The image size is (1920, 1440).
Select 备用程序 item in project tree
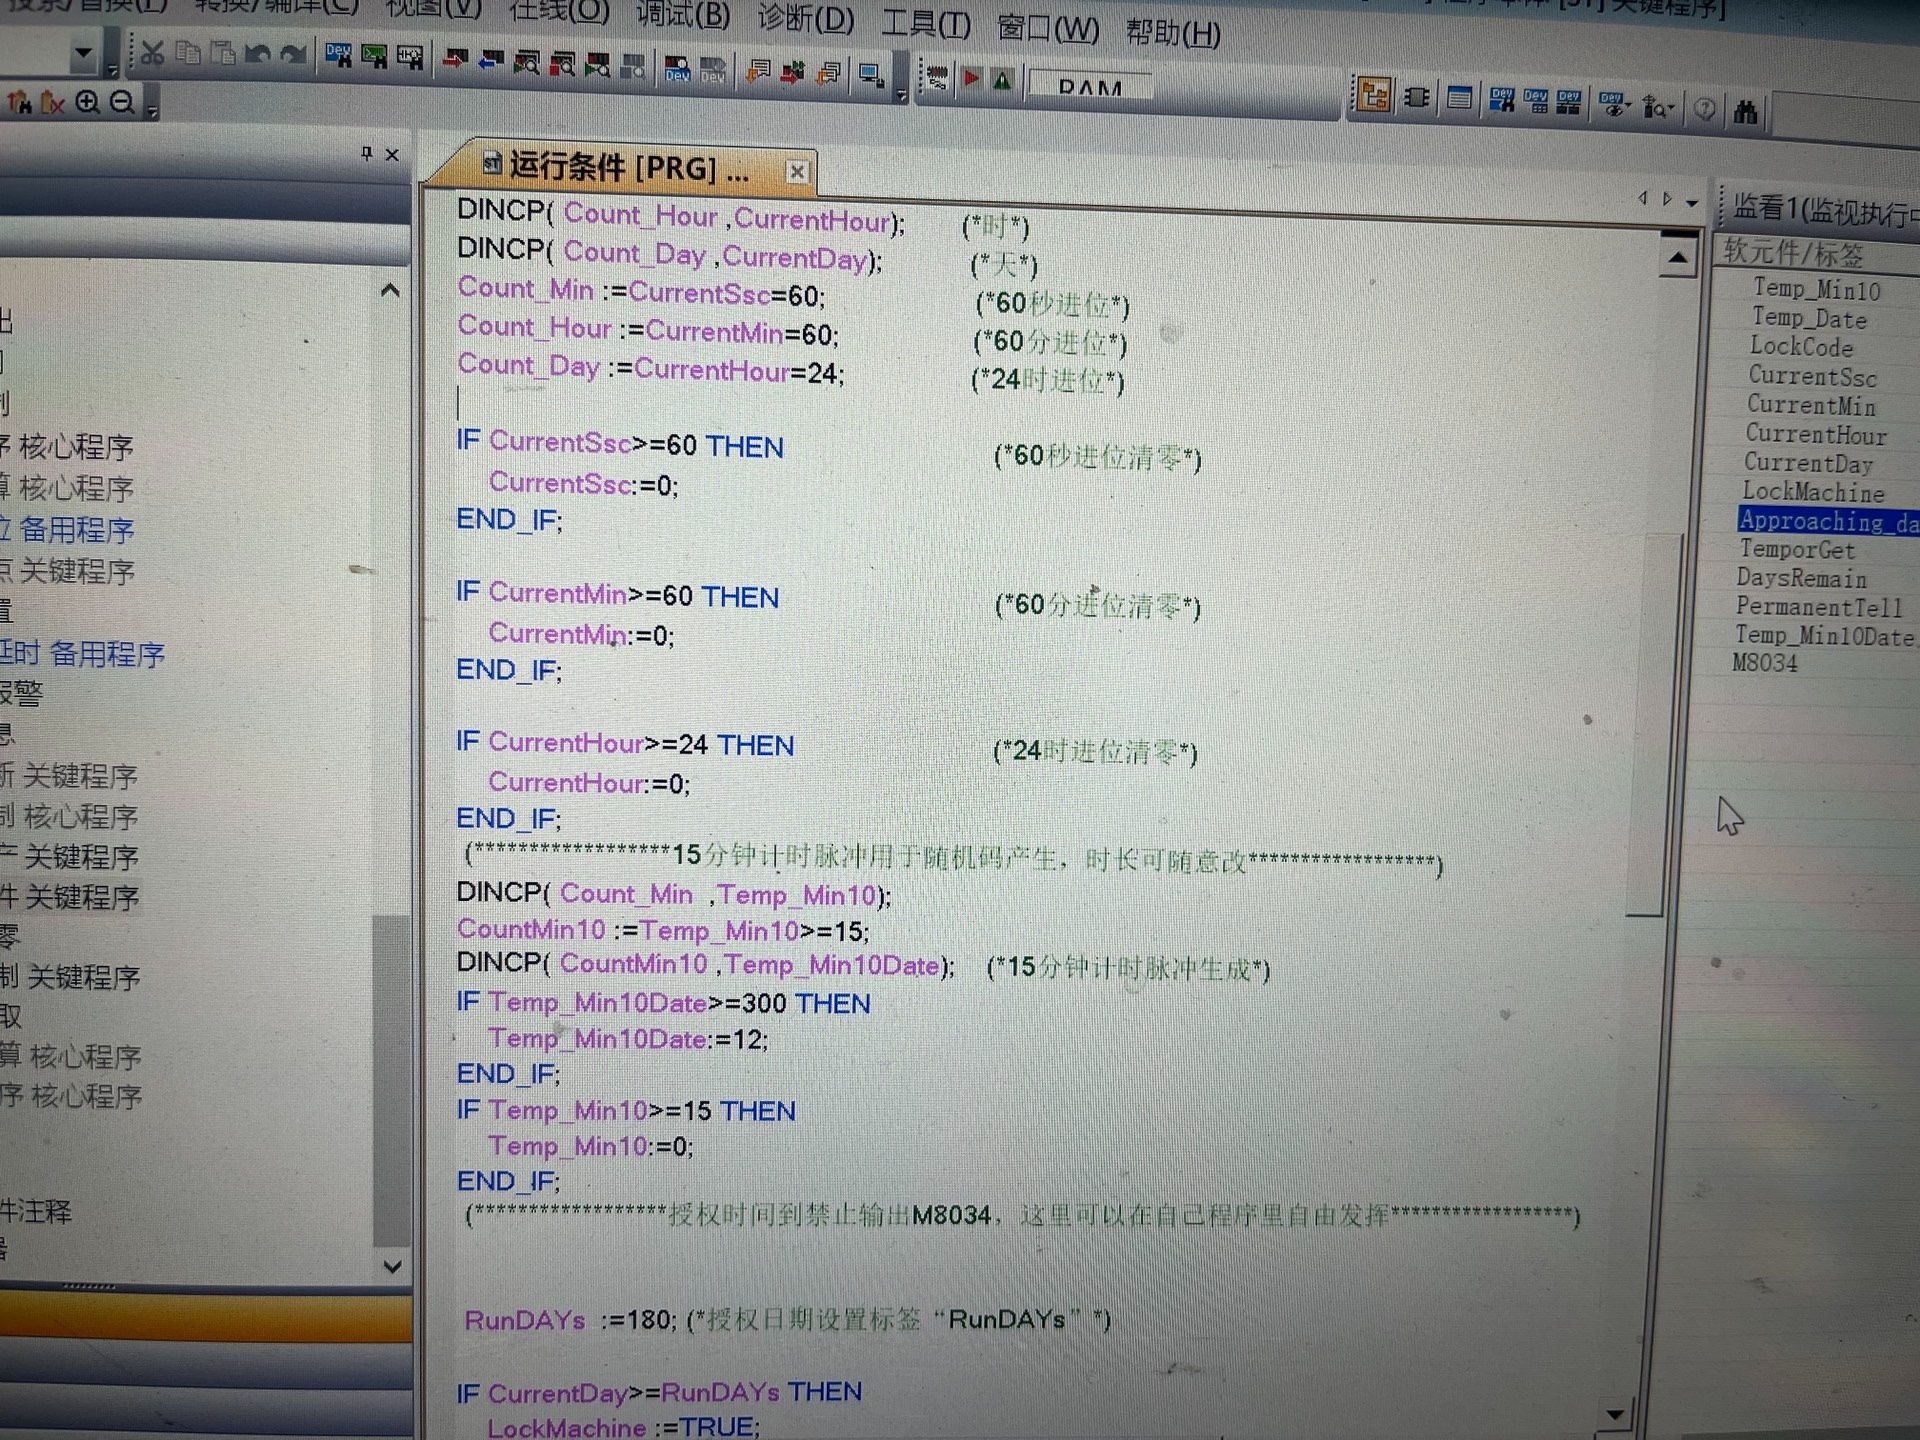[76, 530]
